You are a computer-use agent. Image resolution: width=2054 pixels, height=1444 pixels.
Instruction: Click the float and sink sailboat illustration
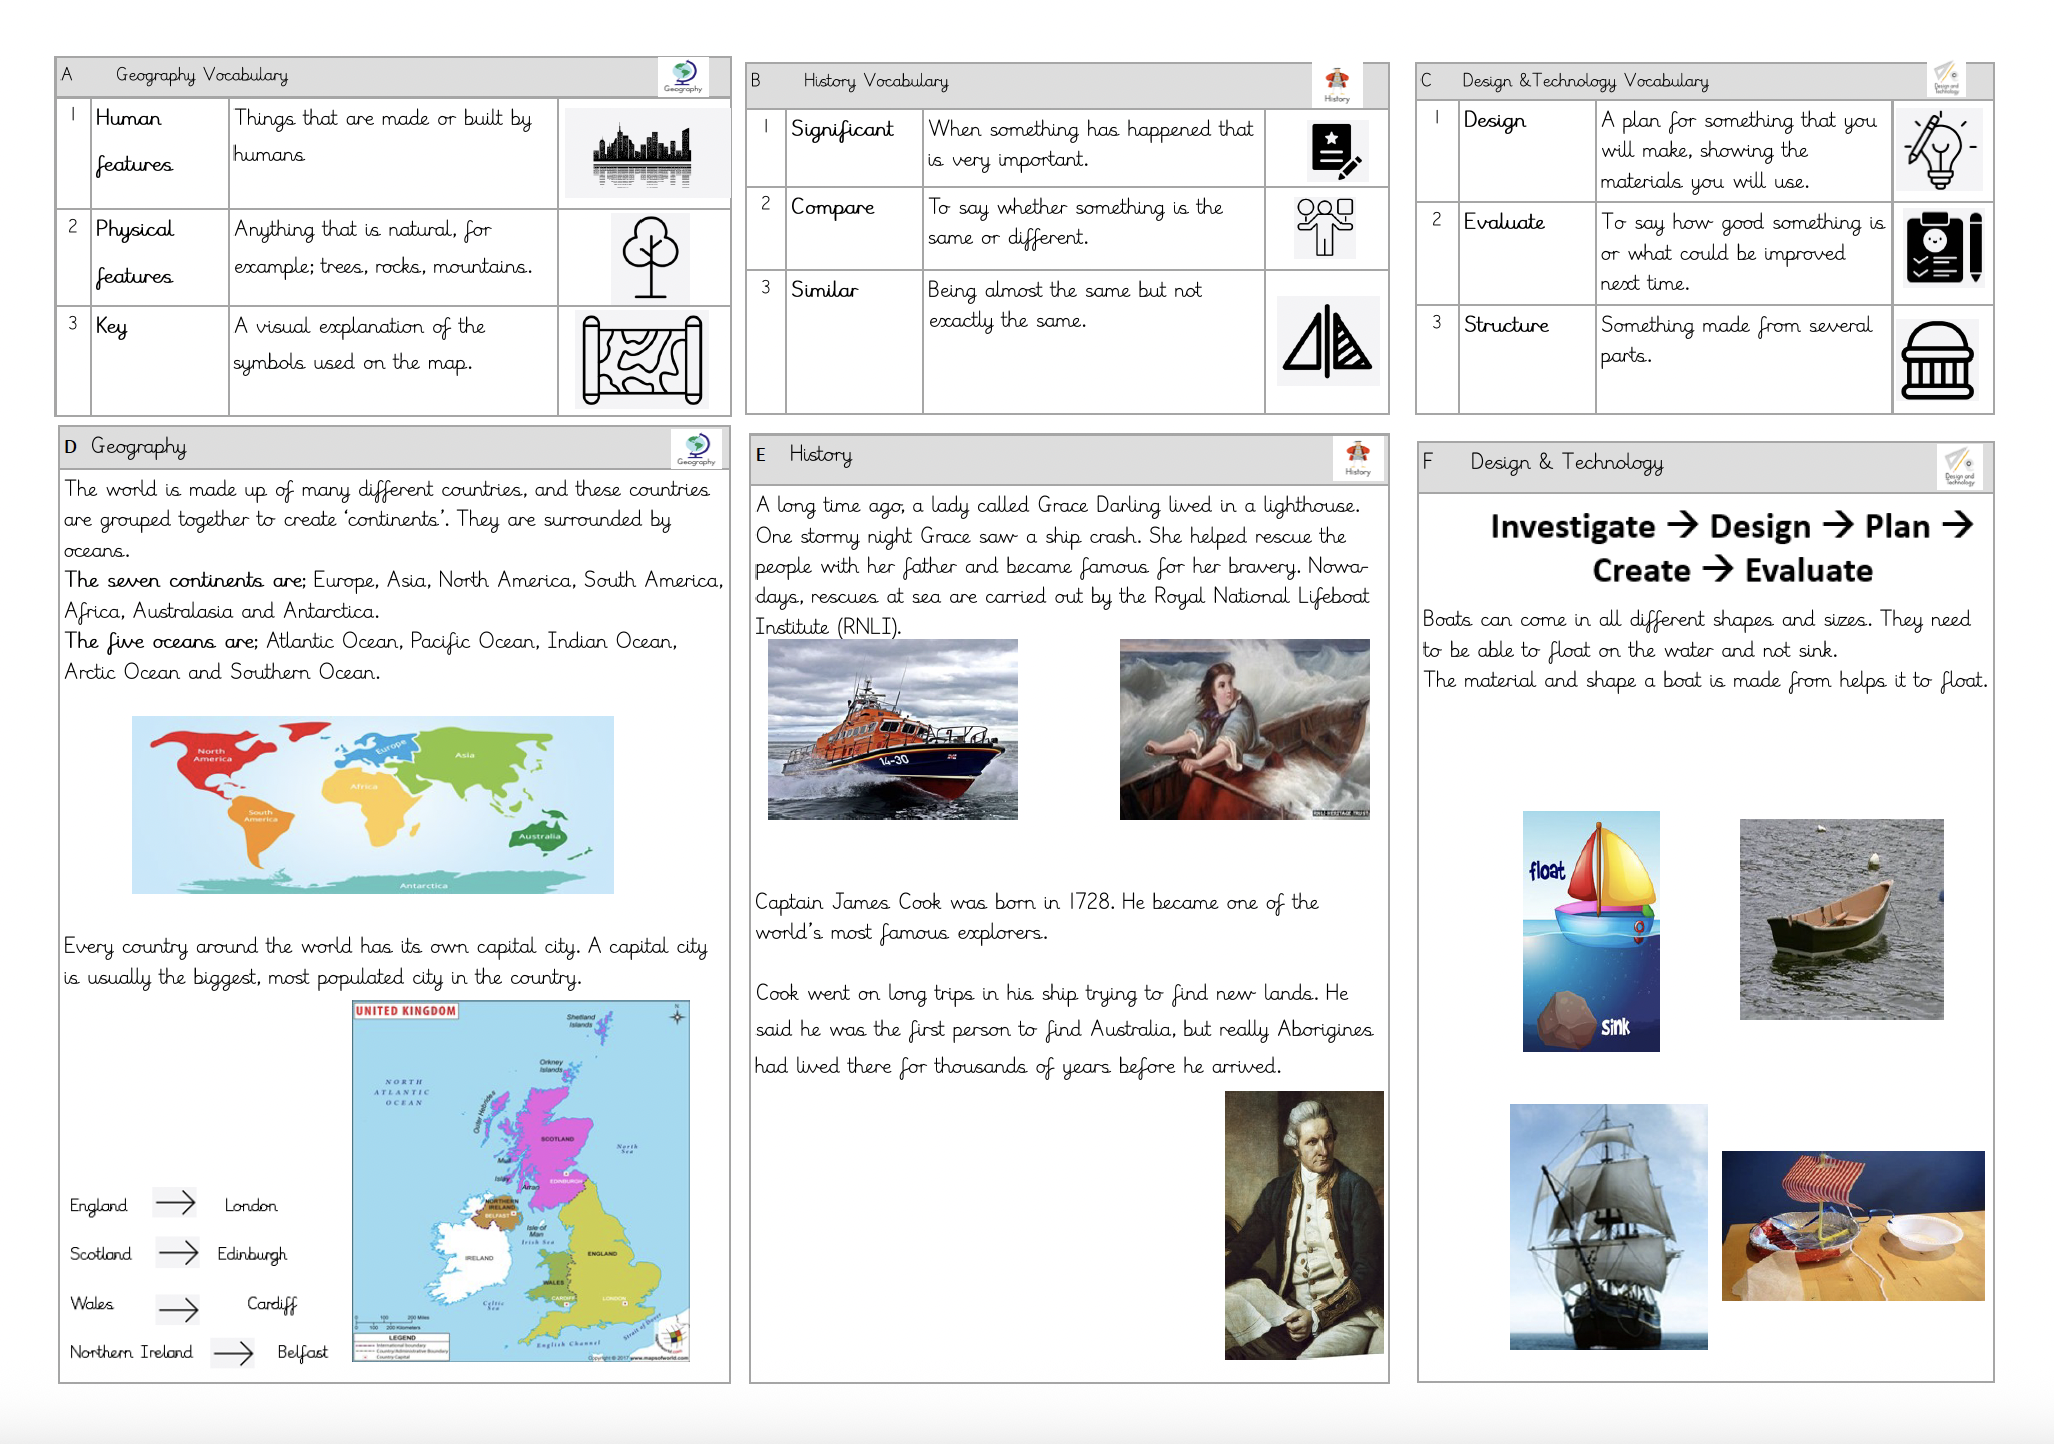[1590, 931]
